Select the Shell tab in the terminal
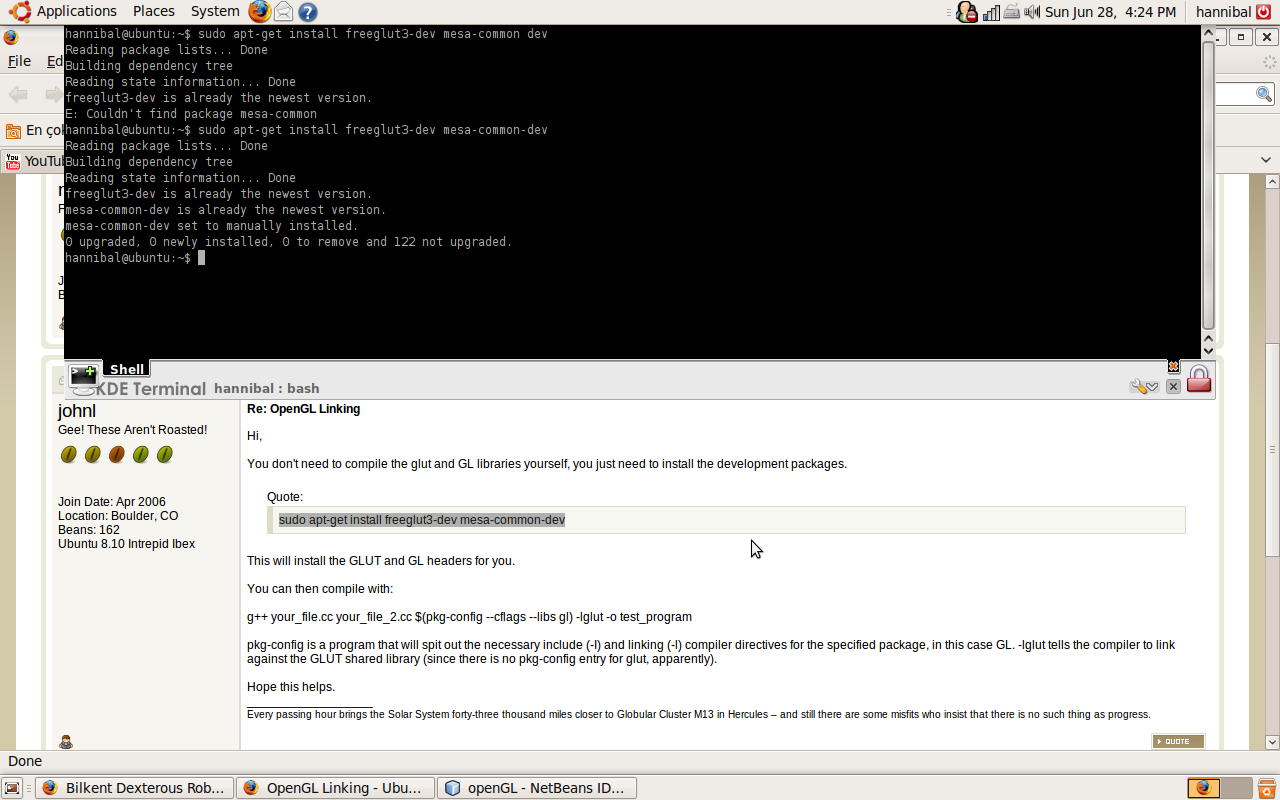Screen dimensions: 1280x800 127,369
